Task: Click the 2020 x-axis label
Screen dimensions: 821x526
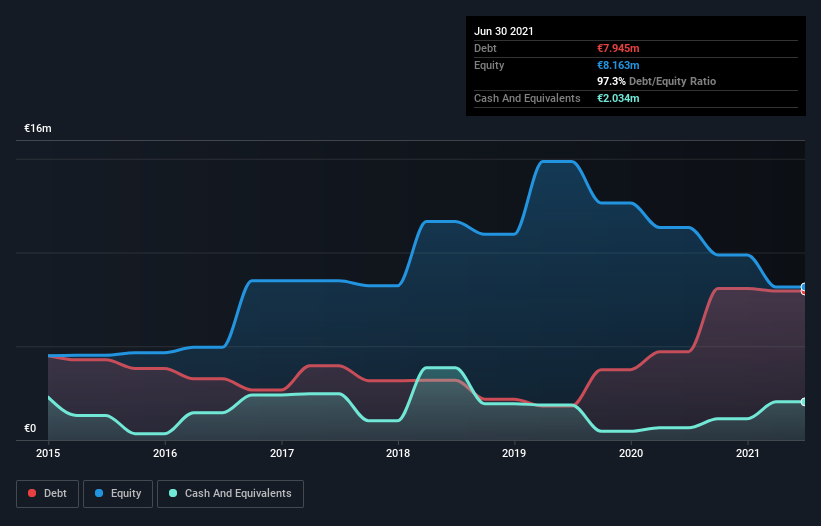Action: pyautogui.click(x=631, y=453)
